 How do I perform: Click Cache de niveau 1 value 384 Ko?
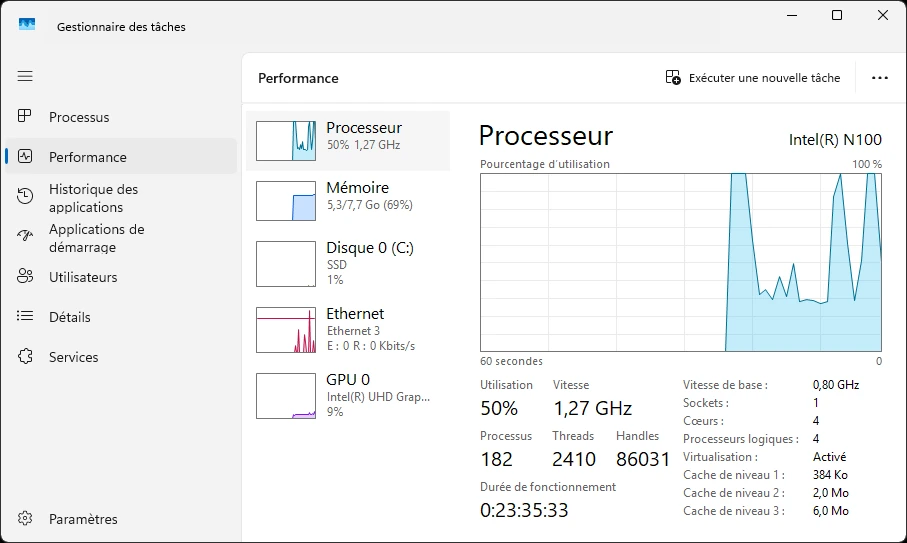pyautogui.click(x=830, y=475)
